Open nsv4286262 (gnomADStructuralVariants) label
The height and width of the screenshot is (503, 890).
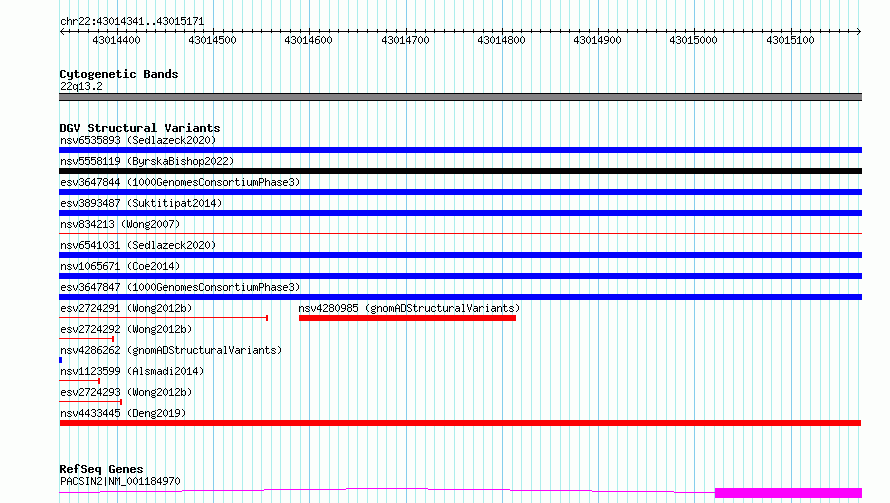point(171,350)
